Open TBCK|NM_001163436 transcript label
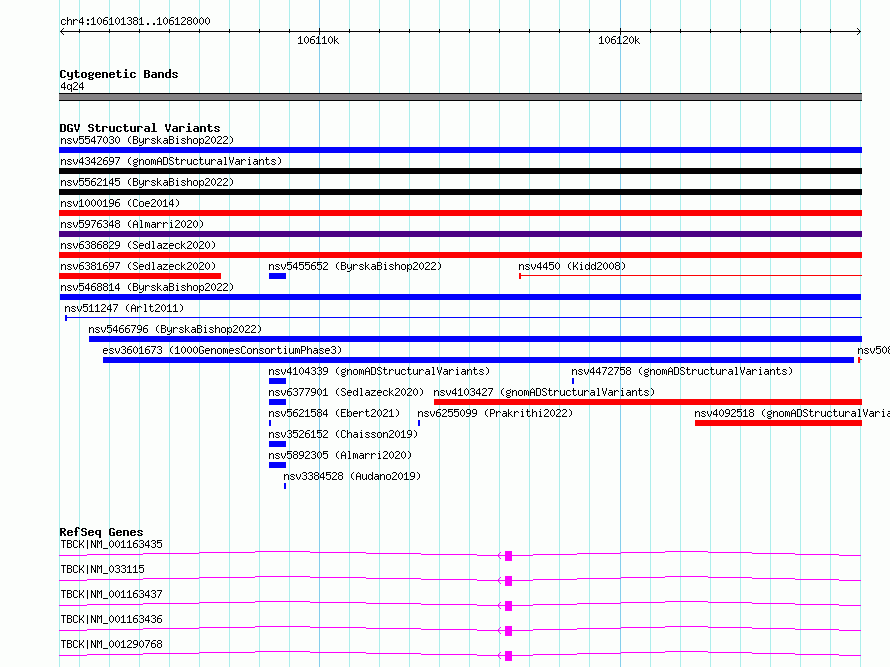The height and width of the screenshot is (667, 890). pyautogui.click(x=111, y=619)
